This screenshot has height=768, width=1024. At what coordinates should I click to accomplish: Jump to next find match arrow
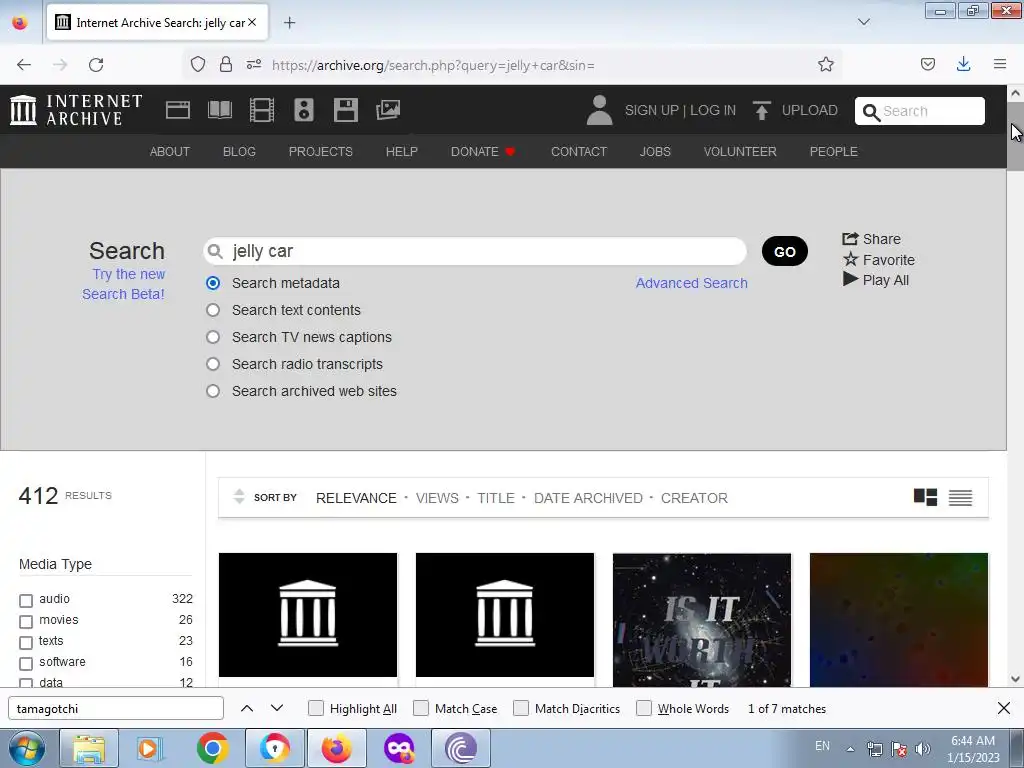[277, 708]
